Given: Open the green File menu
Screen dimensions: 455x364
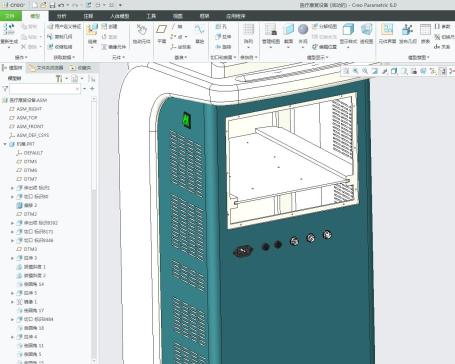Looking at the screenshot, I should 10,16.
